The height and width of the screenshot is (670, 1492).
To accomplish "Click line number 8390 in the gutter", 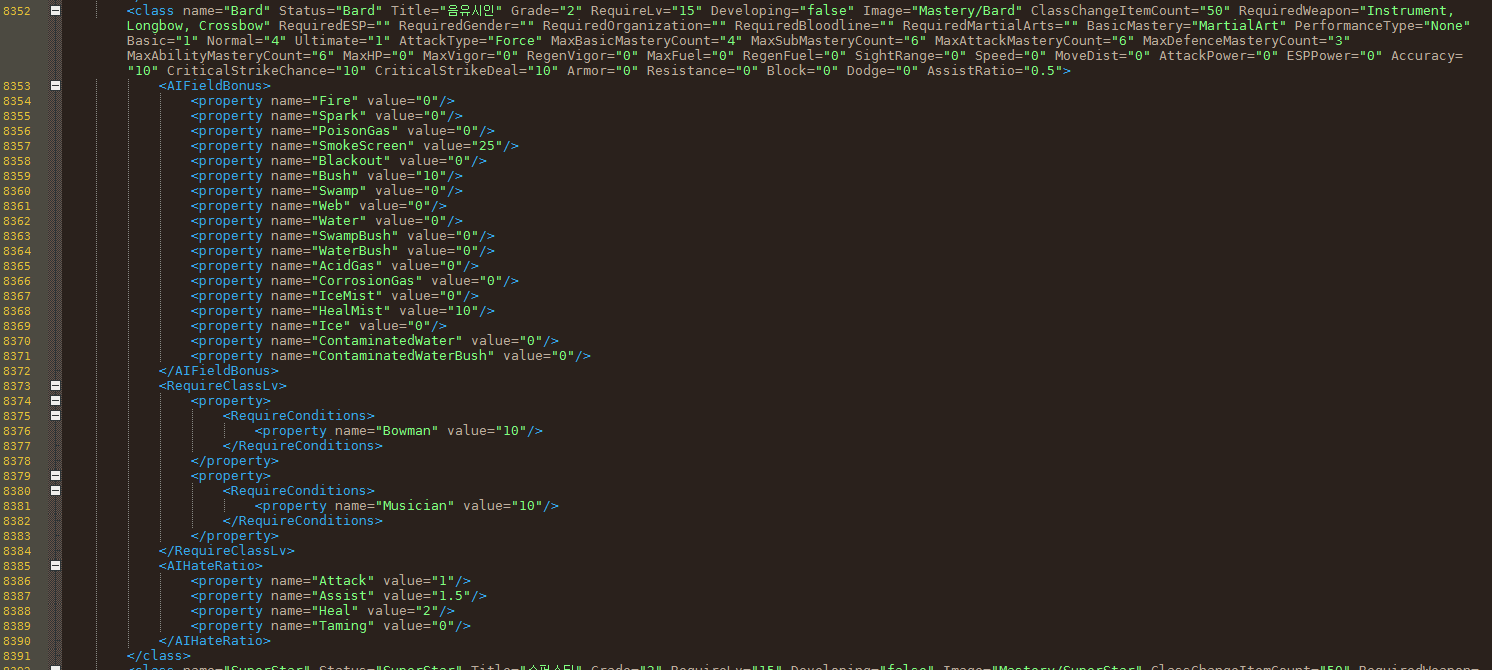I will pos(17,641).
